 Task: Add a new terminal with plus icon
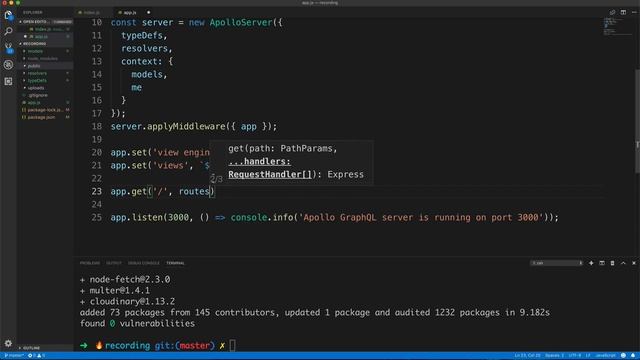point(591,263)
